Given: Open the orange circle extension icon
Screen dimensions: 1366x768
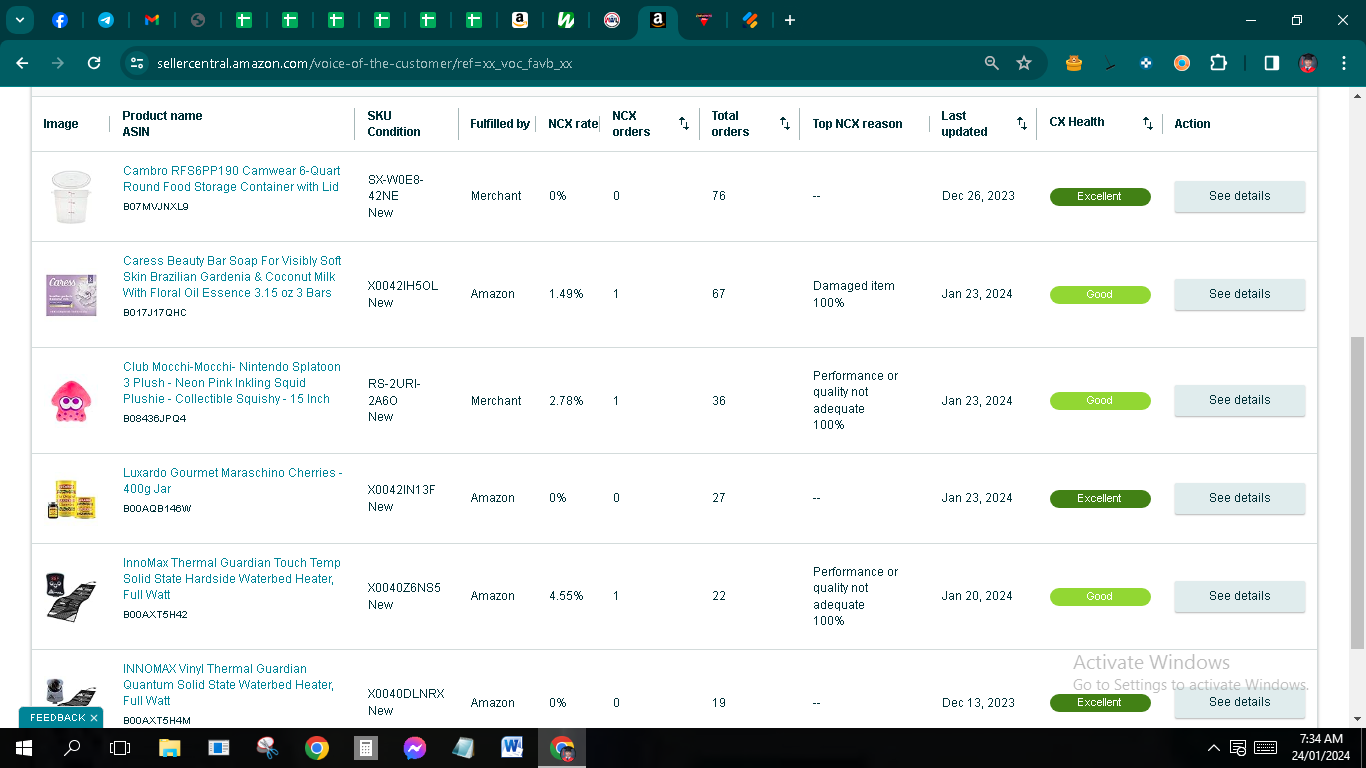Looking at the screenshot, I should coord(1182,63).
